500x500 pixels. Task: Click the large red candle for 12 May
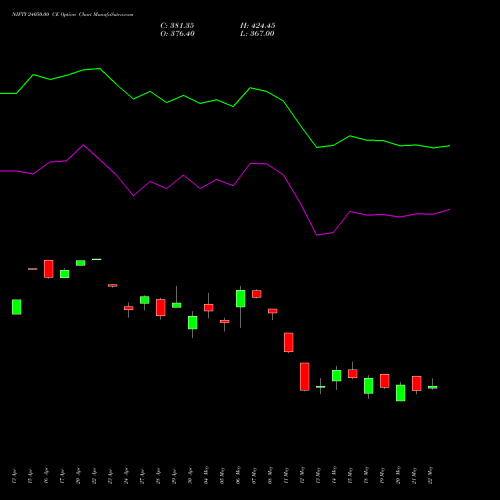305,377
